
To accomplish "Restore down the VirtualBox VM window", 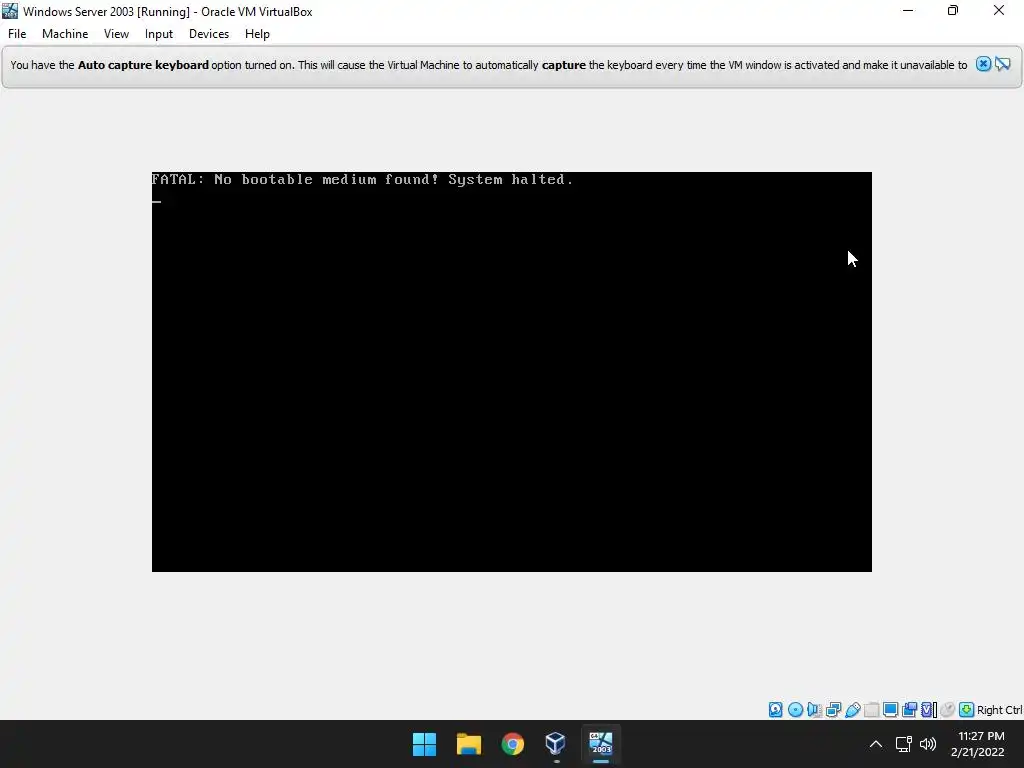I will point(953,10).
